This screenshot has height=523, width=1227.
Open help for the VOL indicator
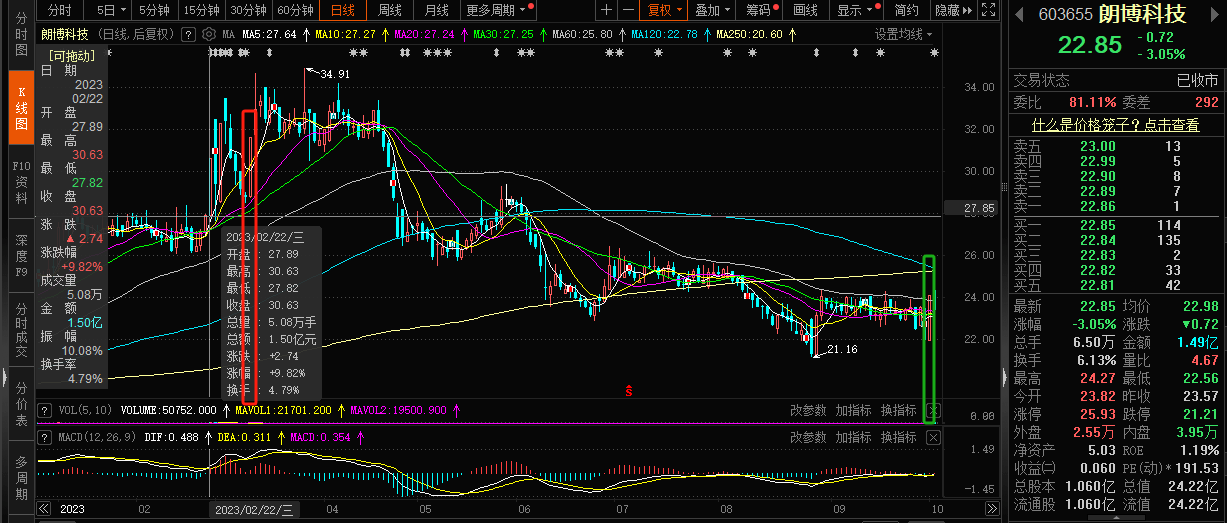pyautogui.click(x=44, y=410)
